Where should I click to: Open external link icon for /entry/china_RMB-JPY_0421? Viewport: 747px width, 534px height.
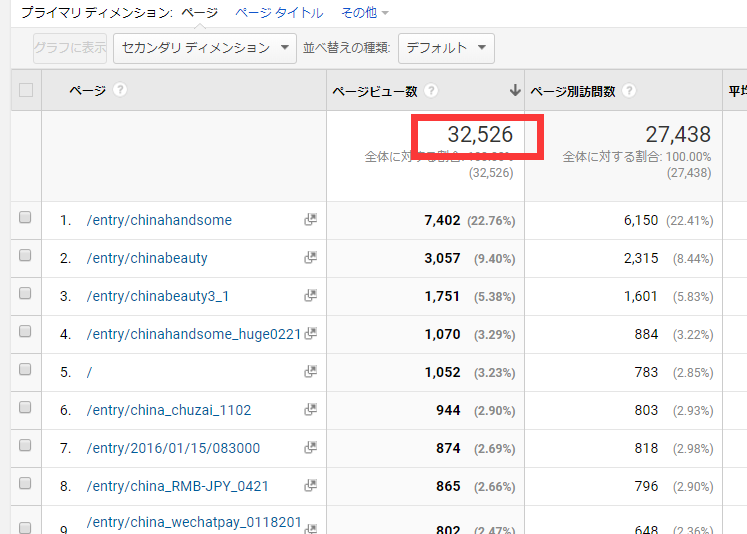[311, 486]
